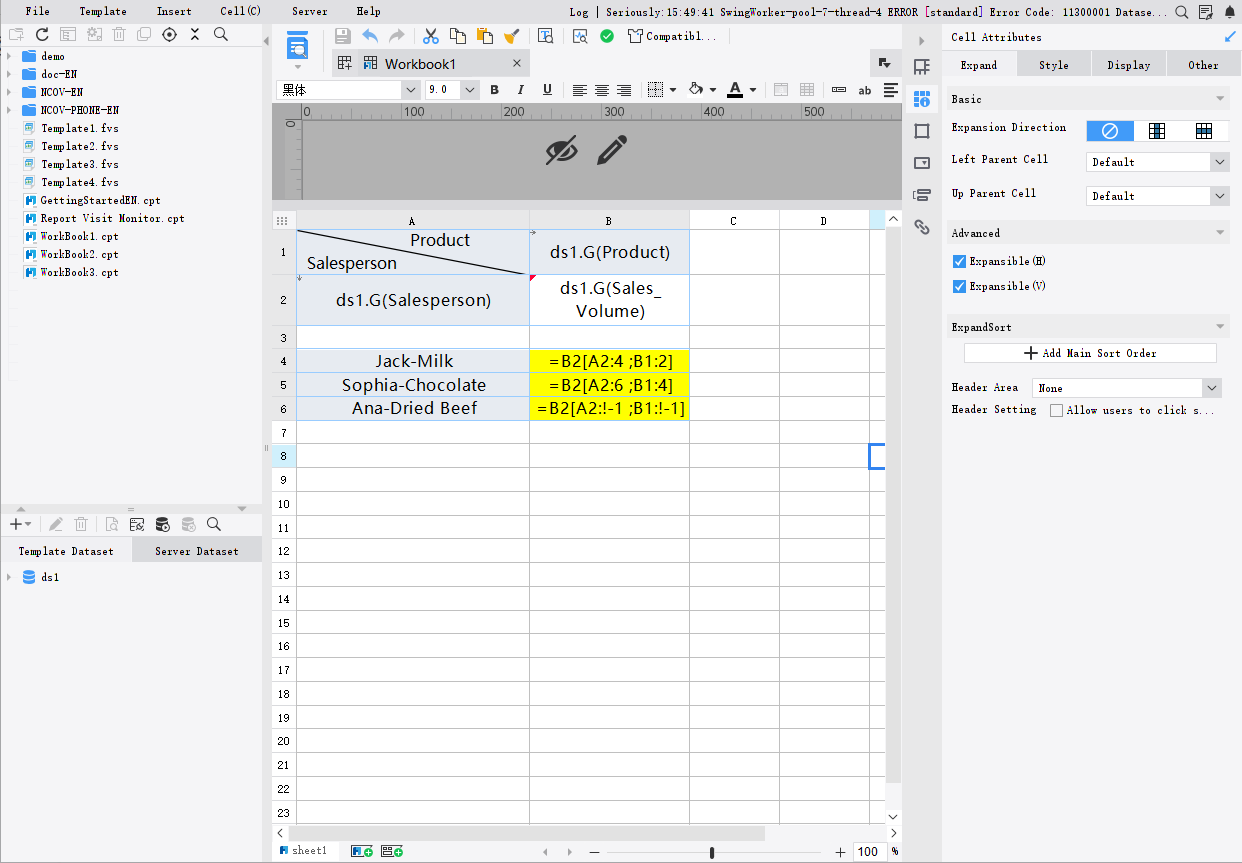Open the Server menu
Screen dimensions: 1242x863
click(309, 11)
